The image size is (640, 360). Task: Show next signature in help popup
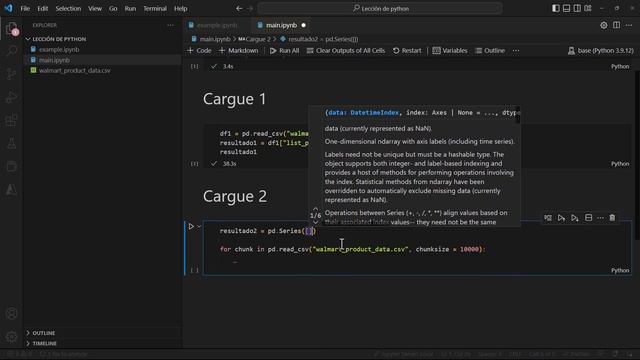click(315, 222)
